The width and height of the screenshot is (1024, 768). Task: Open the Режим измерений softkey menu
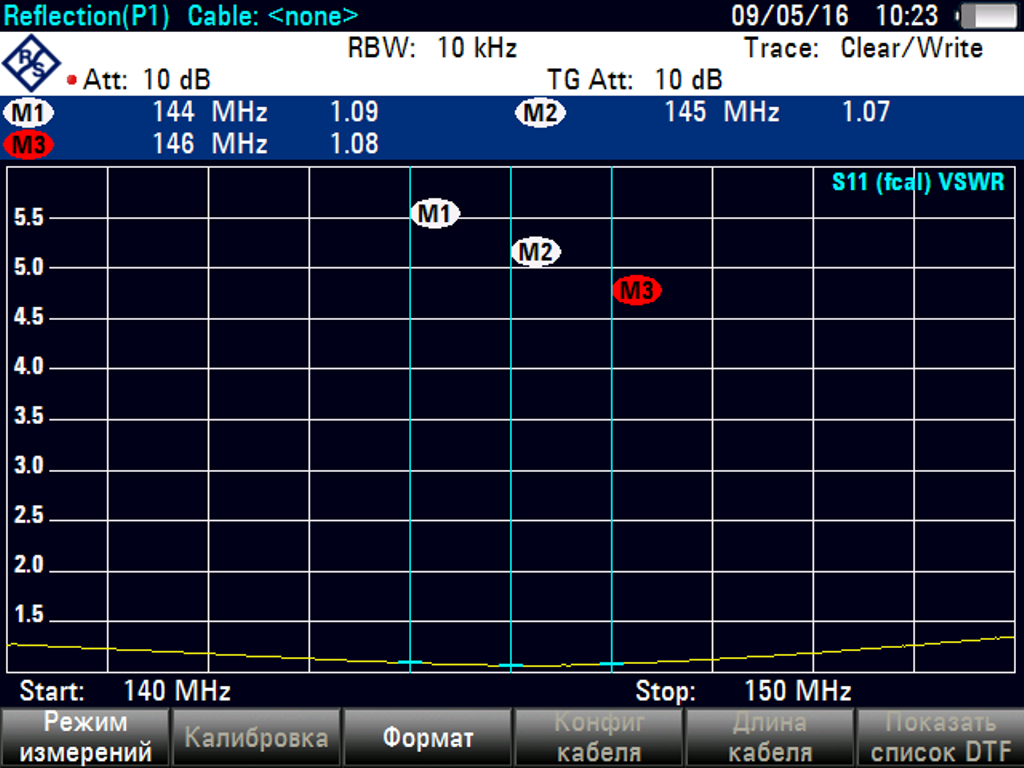click(85, 738)
